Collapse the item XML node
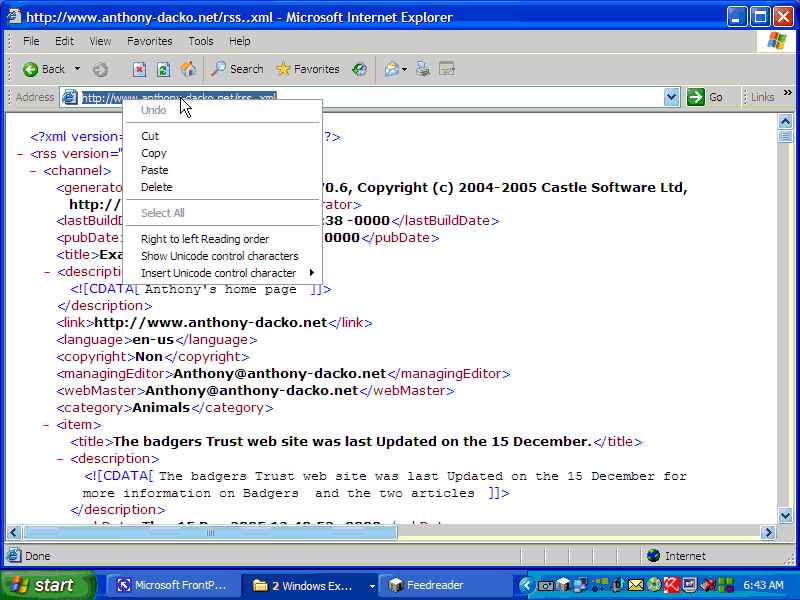The image size is (800, 600). point(47,425)
